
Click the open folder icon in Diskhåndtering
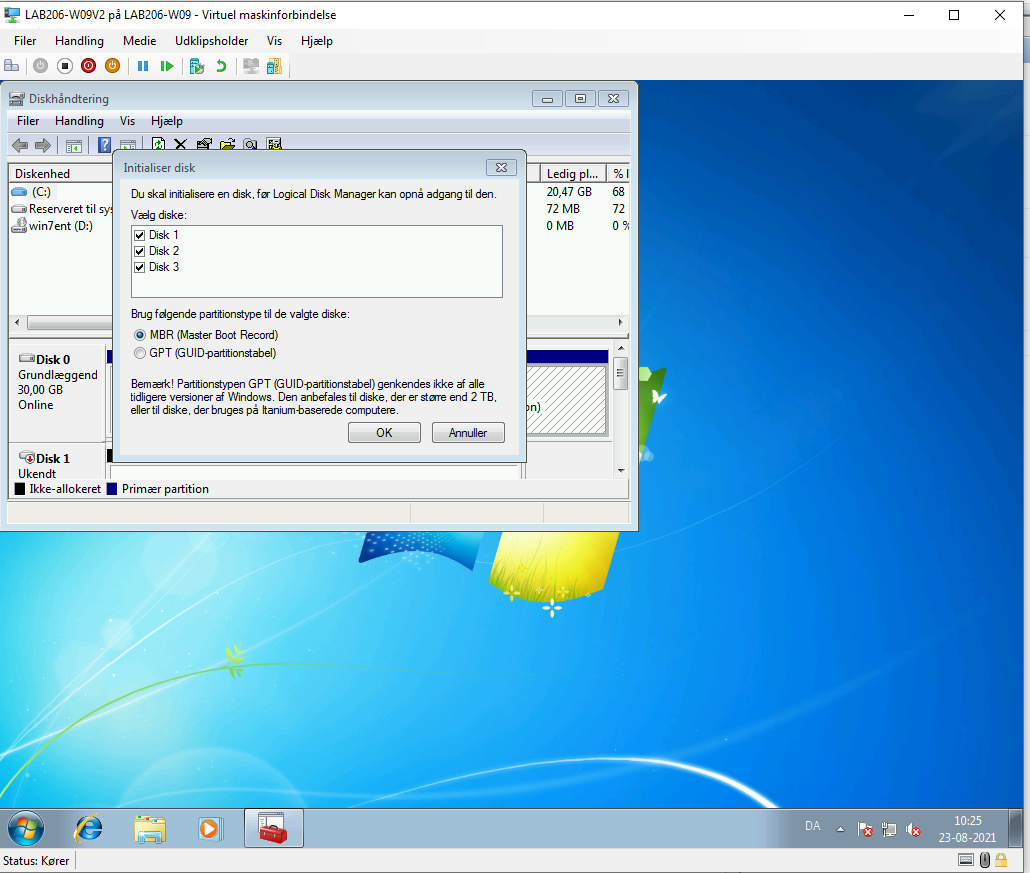(x=227, y=144)
